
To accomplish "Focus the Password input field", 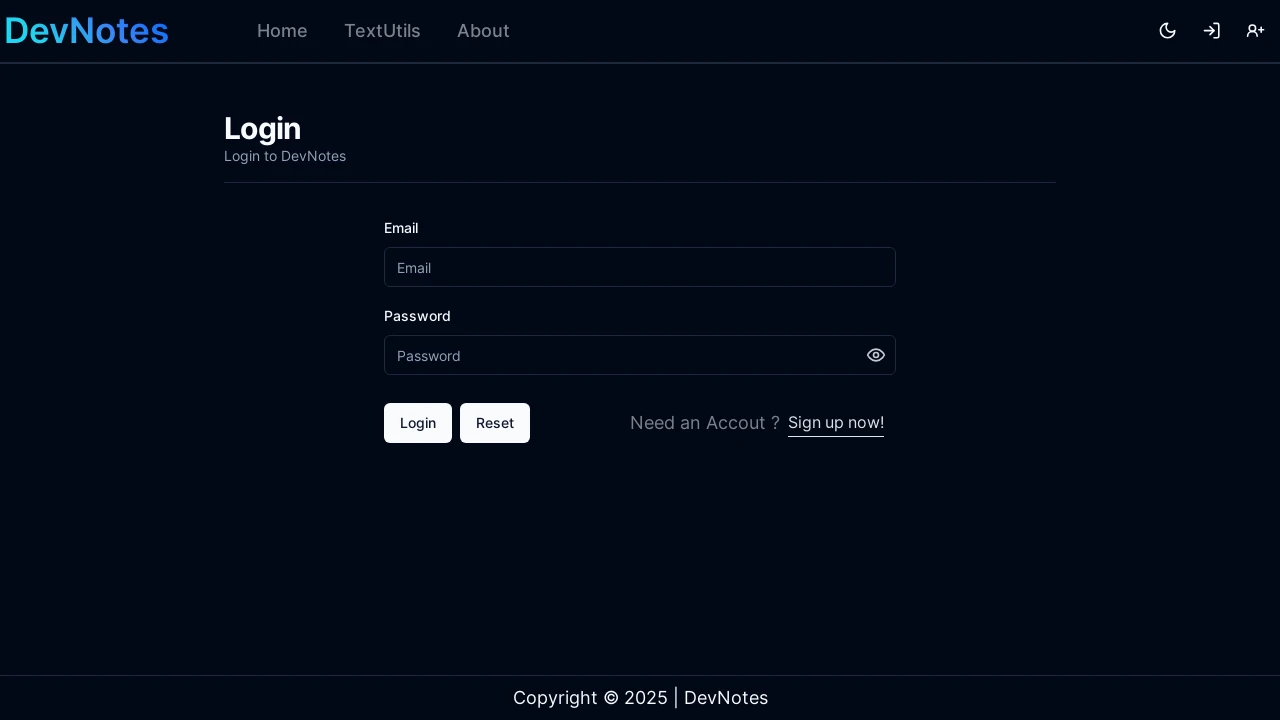I will pos(640,355).
